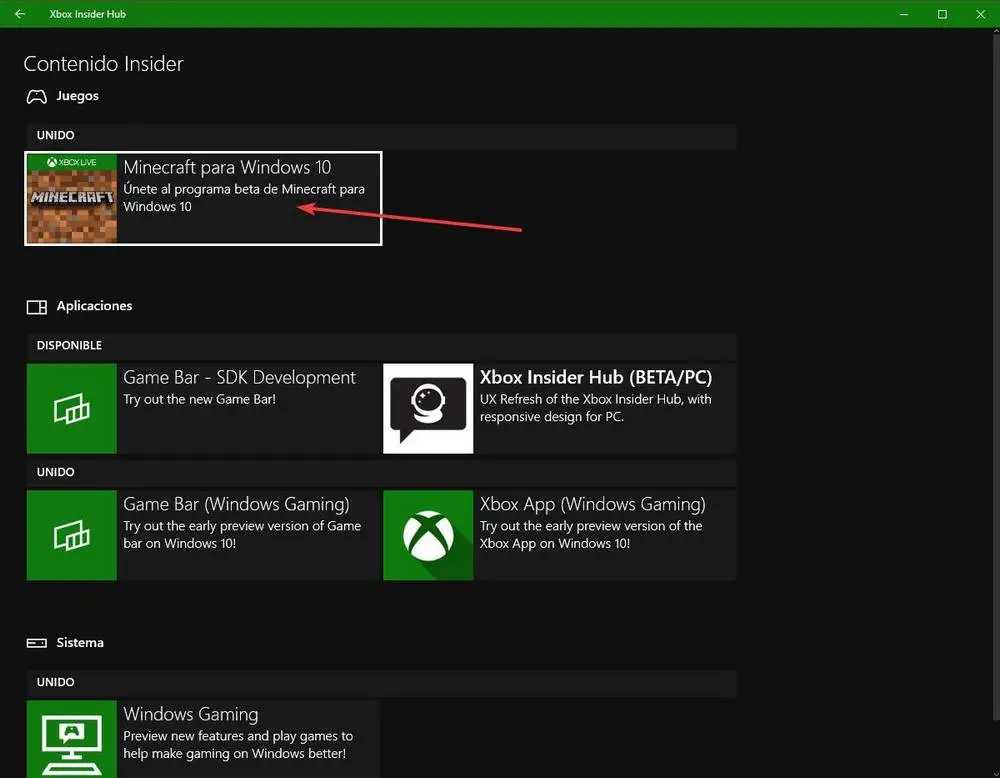Select the Xbox Insider Hub astronaut icon
Viewport: 1000px width, 778px height.
pyautogui.click(x=428, y=408)
